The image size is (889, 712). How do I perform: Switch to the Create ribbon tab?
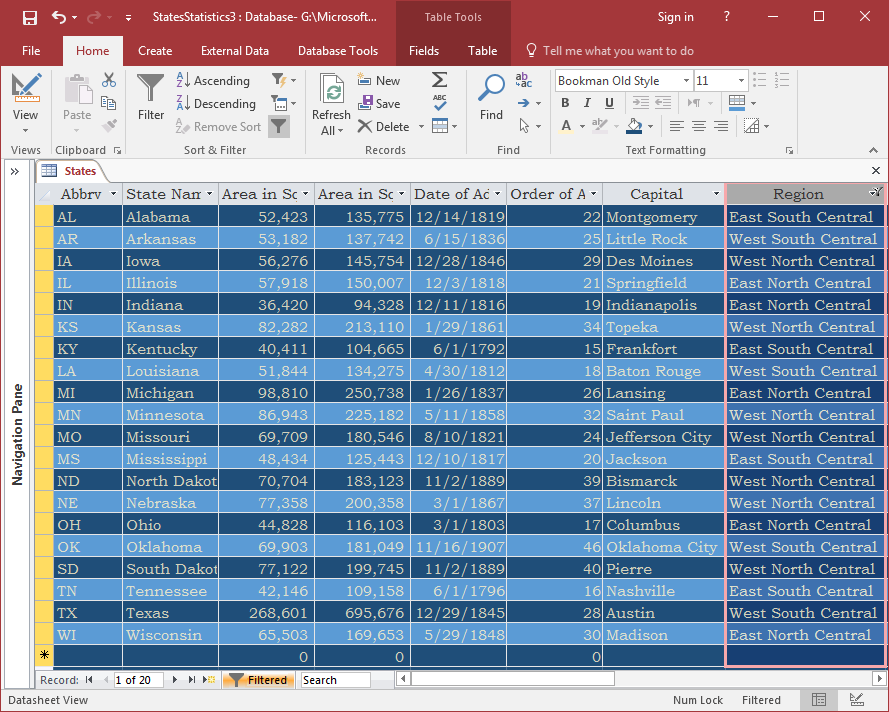(155, 50)
